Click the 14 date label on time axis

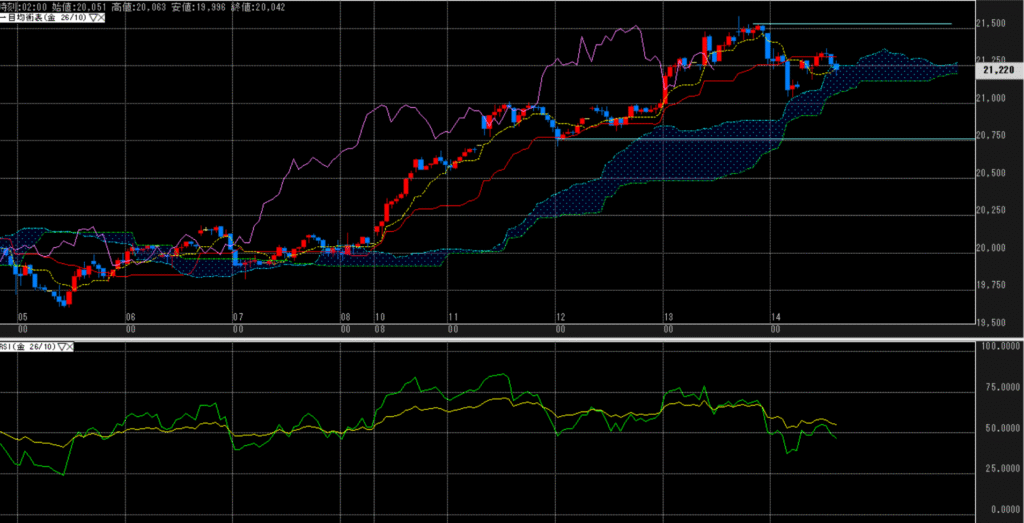775,314
